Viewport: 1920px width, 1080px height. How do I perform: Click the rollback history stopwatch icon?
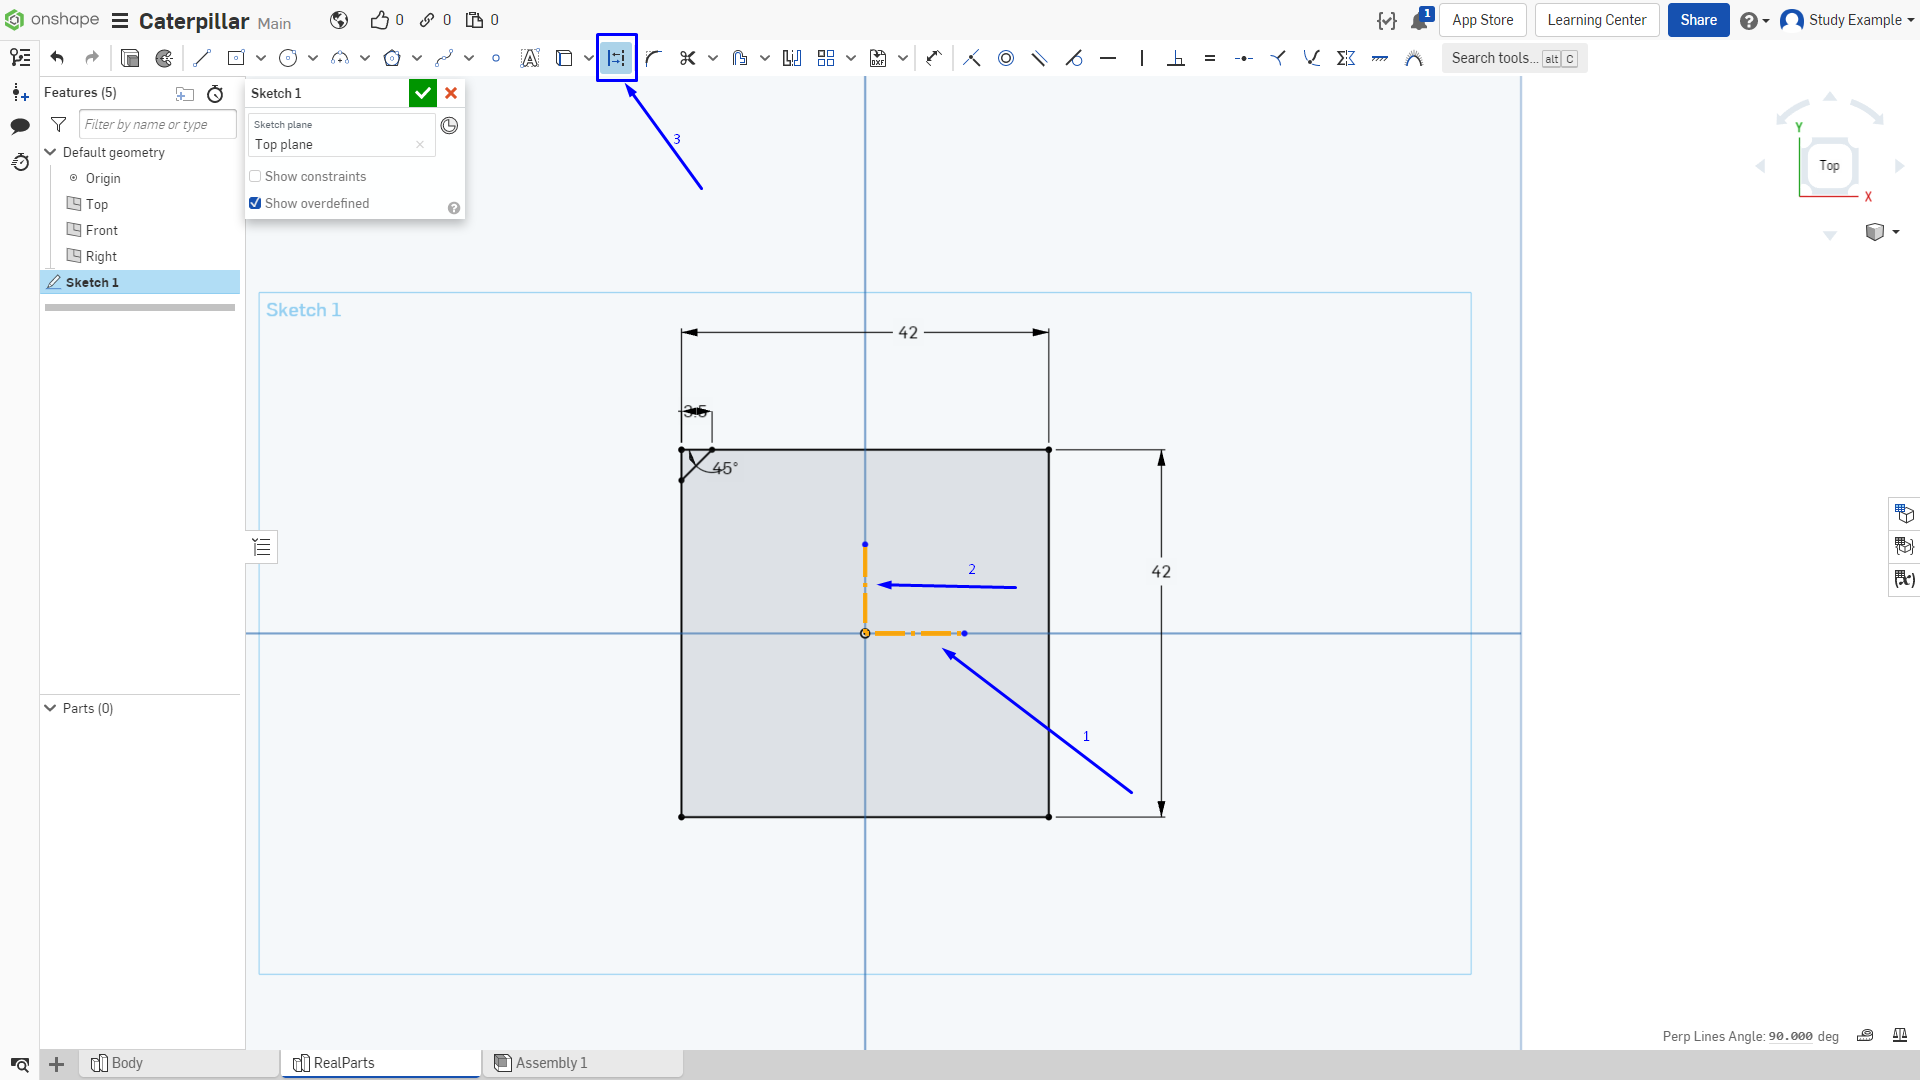point(215,93)
